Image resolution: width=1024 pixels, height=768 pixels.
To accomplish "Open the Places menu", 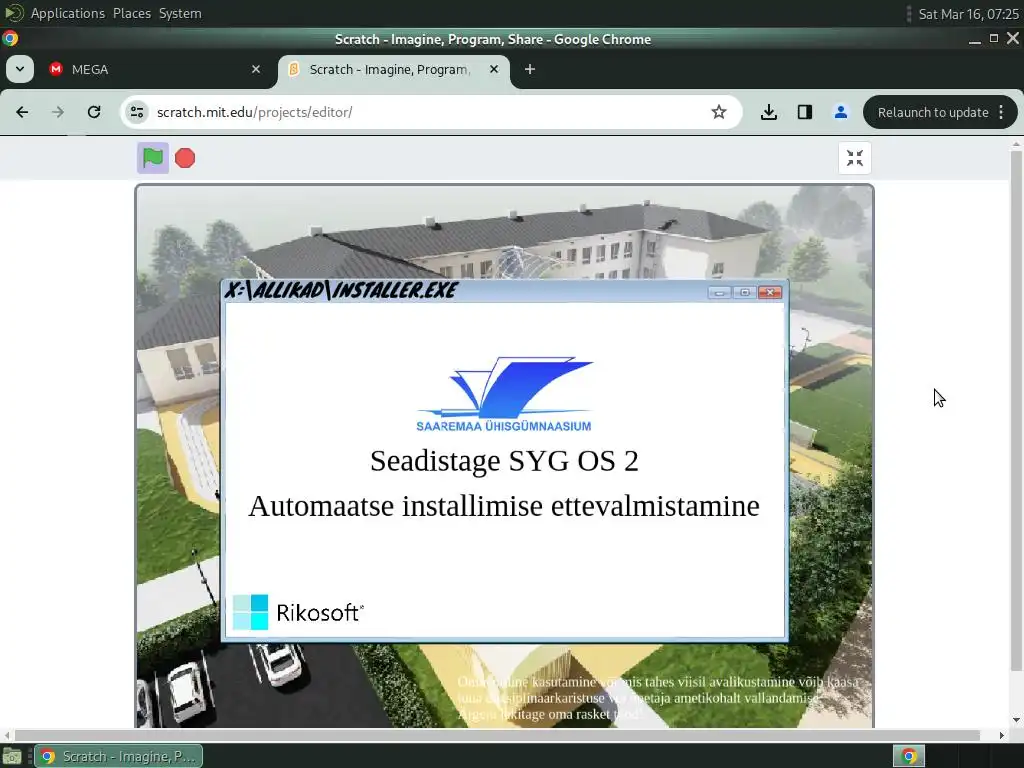I will click(x=131, y=13).
